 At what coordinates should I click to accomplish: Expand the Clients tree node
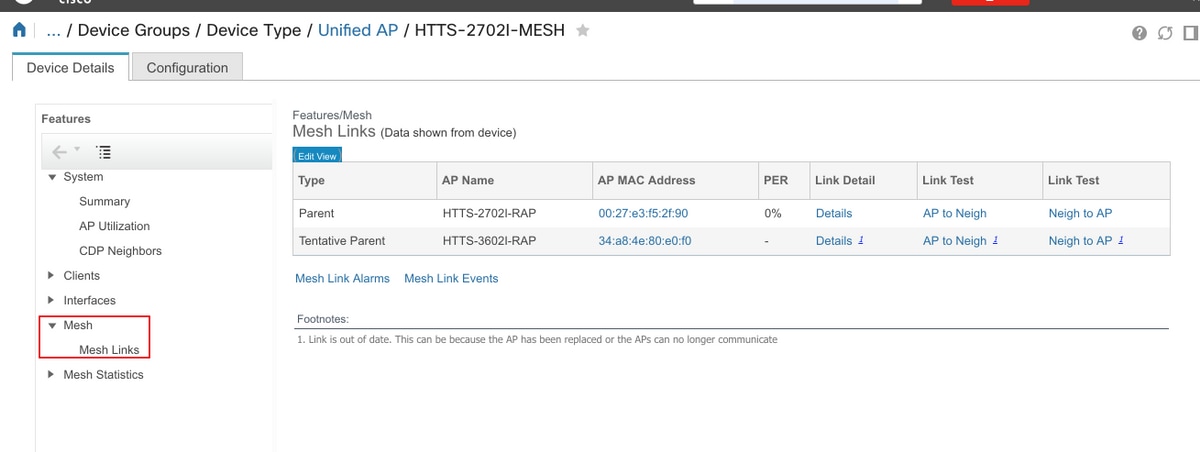52,276
